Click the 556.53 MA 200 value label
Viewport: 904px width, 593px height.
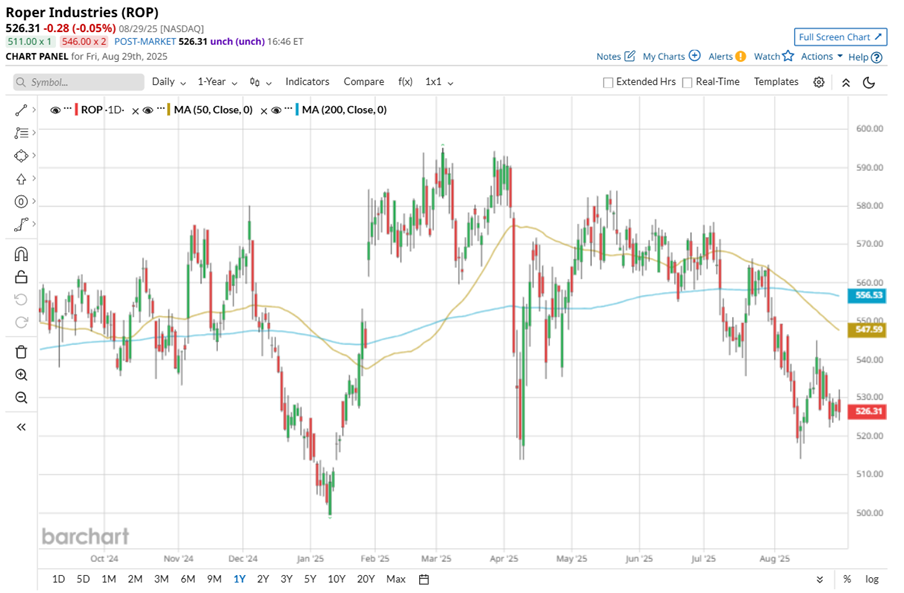pyautogui.click(x=867, y=296)
